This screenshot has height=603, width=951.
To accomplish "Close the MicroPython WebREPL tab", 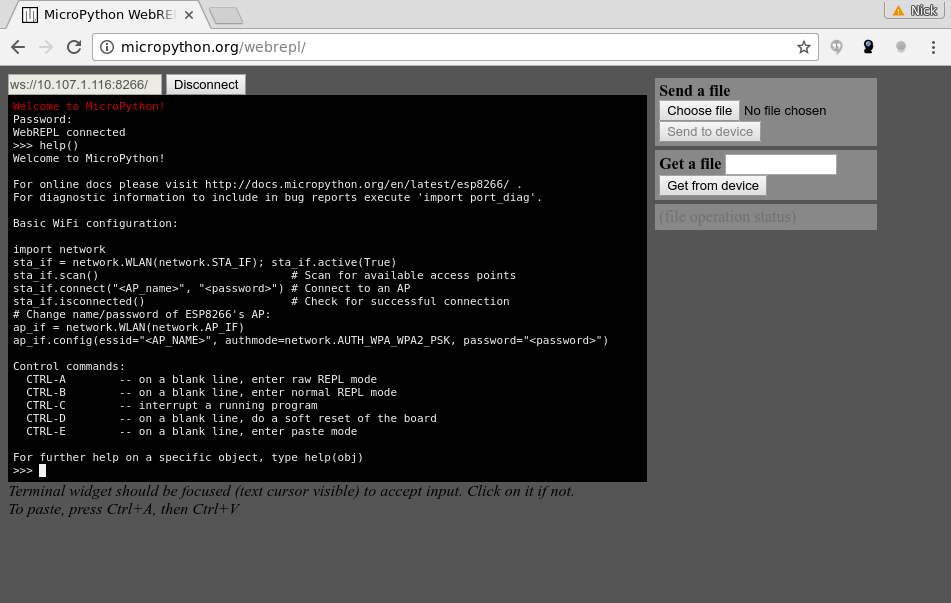I will [189, 15].
